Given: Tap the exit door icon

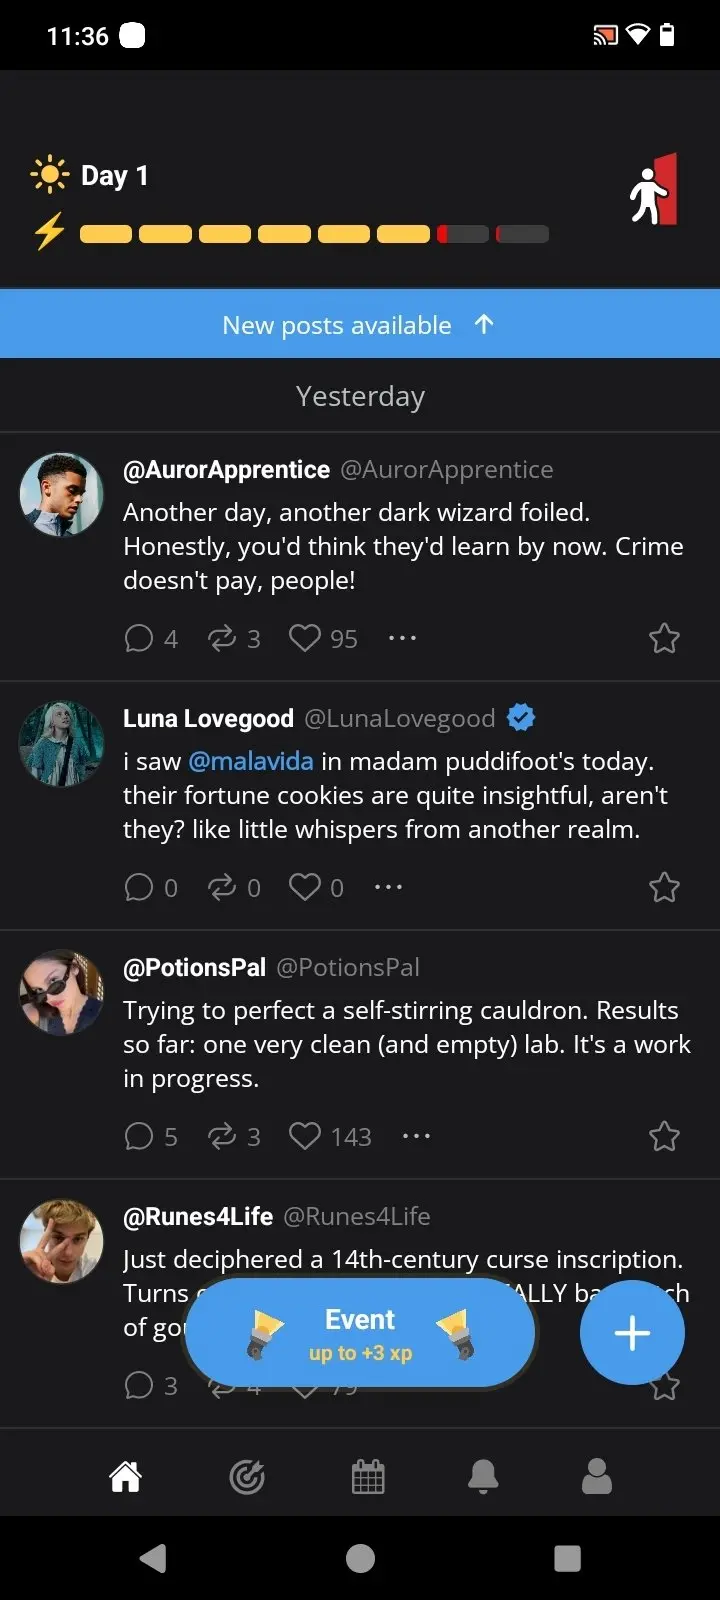Looking at the screenshot, I should click(654, 190).
